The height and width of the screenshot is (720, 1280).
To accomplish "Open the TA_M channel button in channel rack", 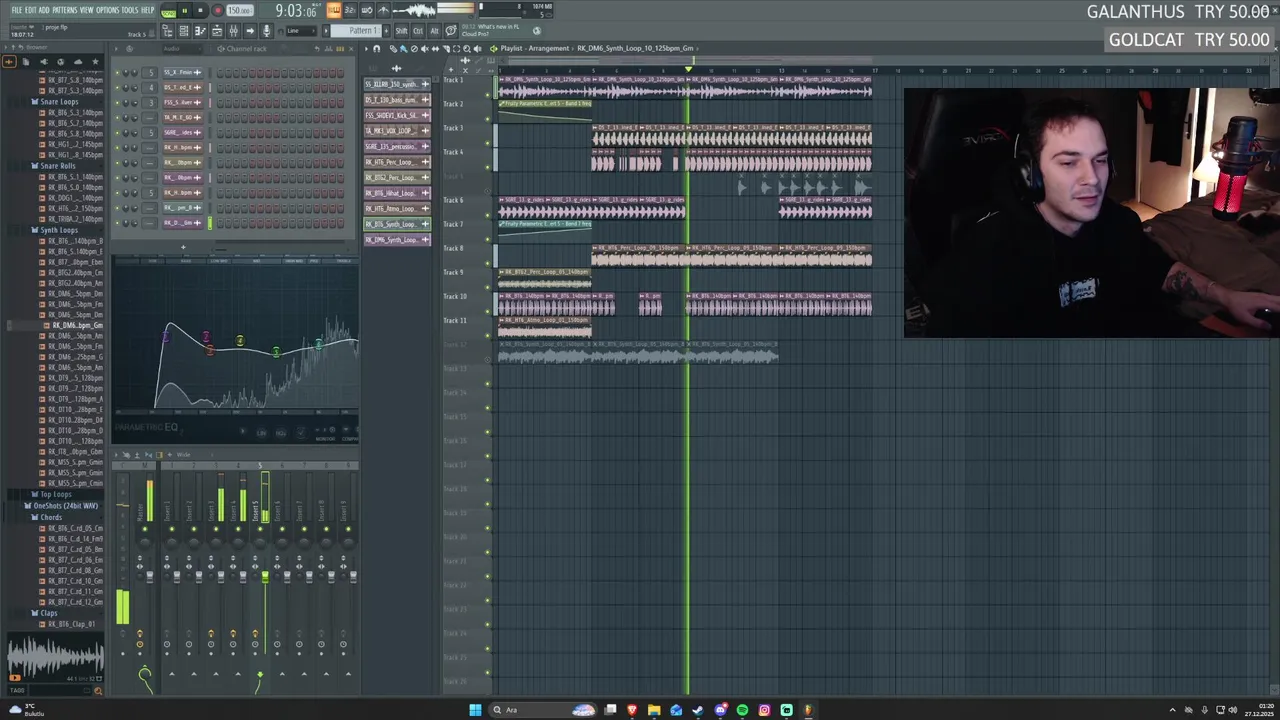I will tap(182, 117).
